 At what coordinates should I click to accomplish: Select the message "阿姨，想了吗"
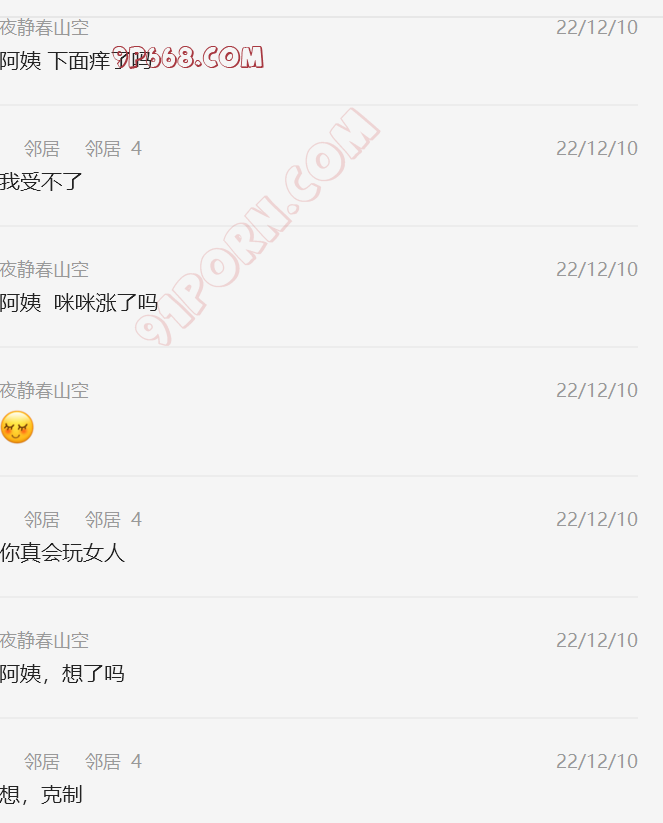(x=62, y=673)
